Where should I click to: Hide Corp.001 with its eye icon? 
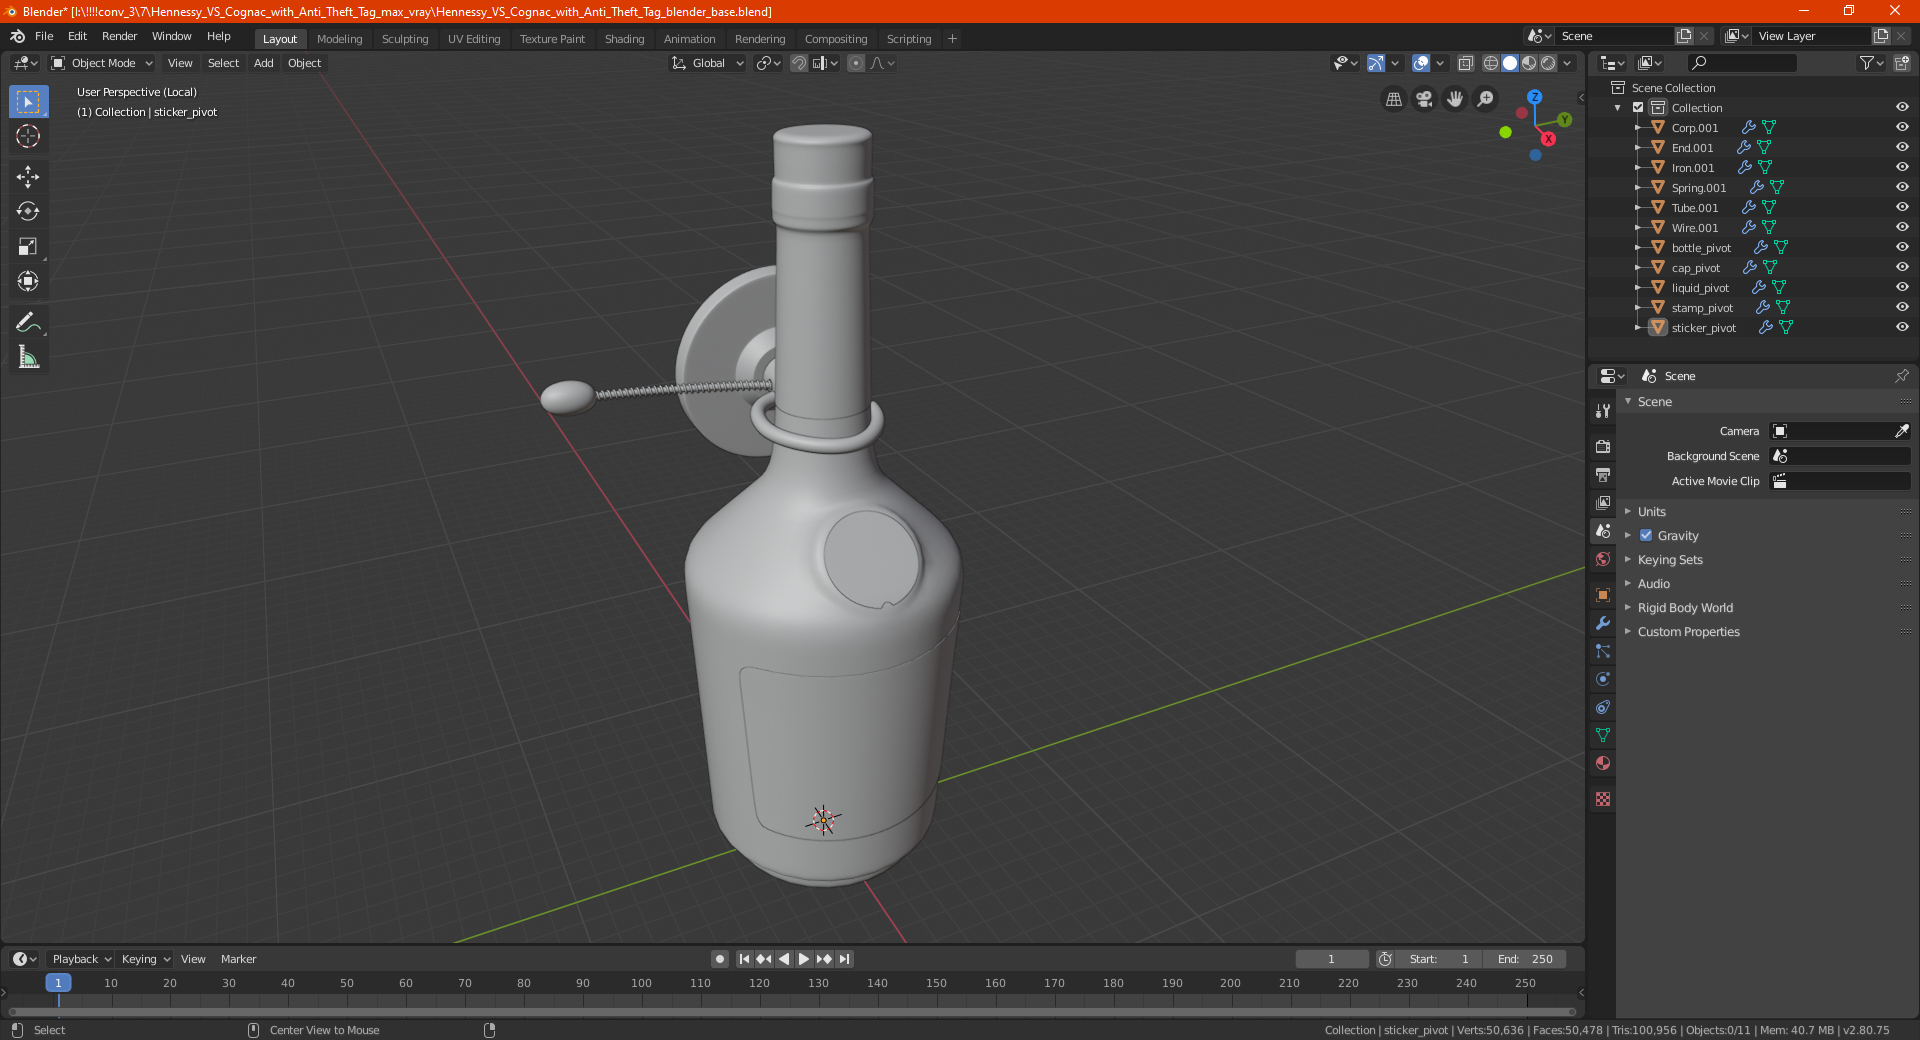pyautogui.click(x=1902, y=127)
